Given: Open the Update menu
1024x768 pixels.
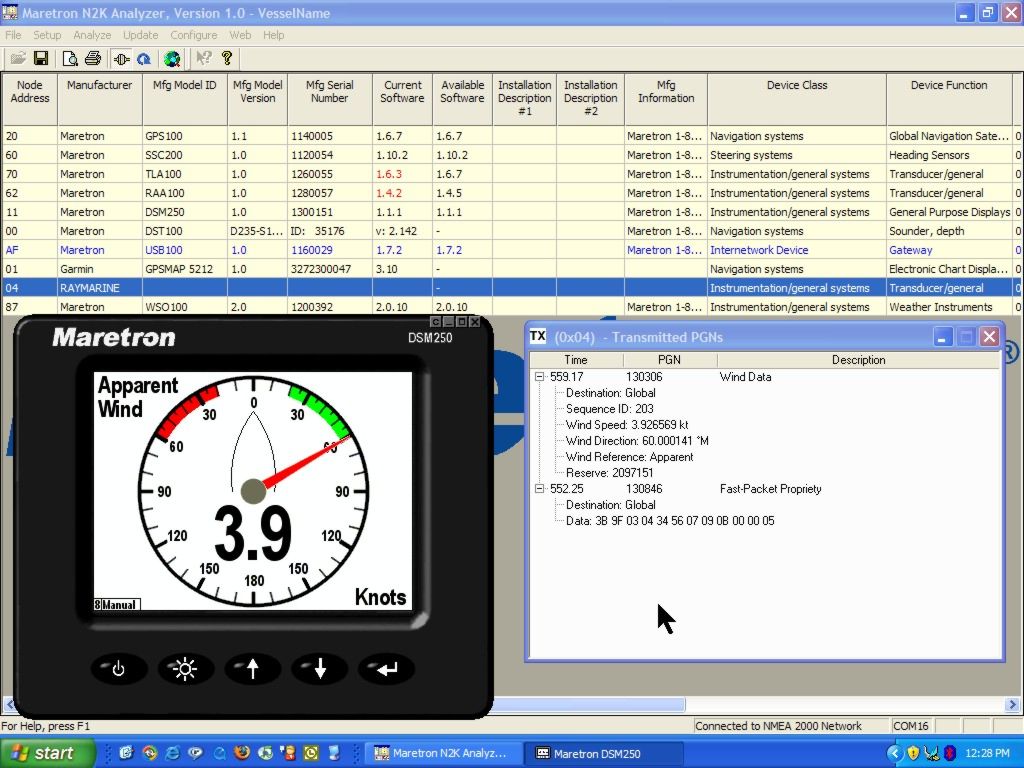Looking at the screenshot, I should coord(140,35).
